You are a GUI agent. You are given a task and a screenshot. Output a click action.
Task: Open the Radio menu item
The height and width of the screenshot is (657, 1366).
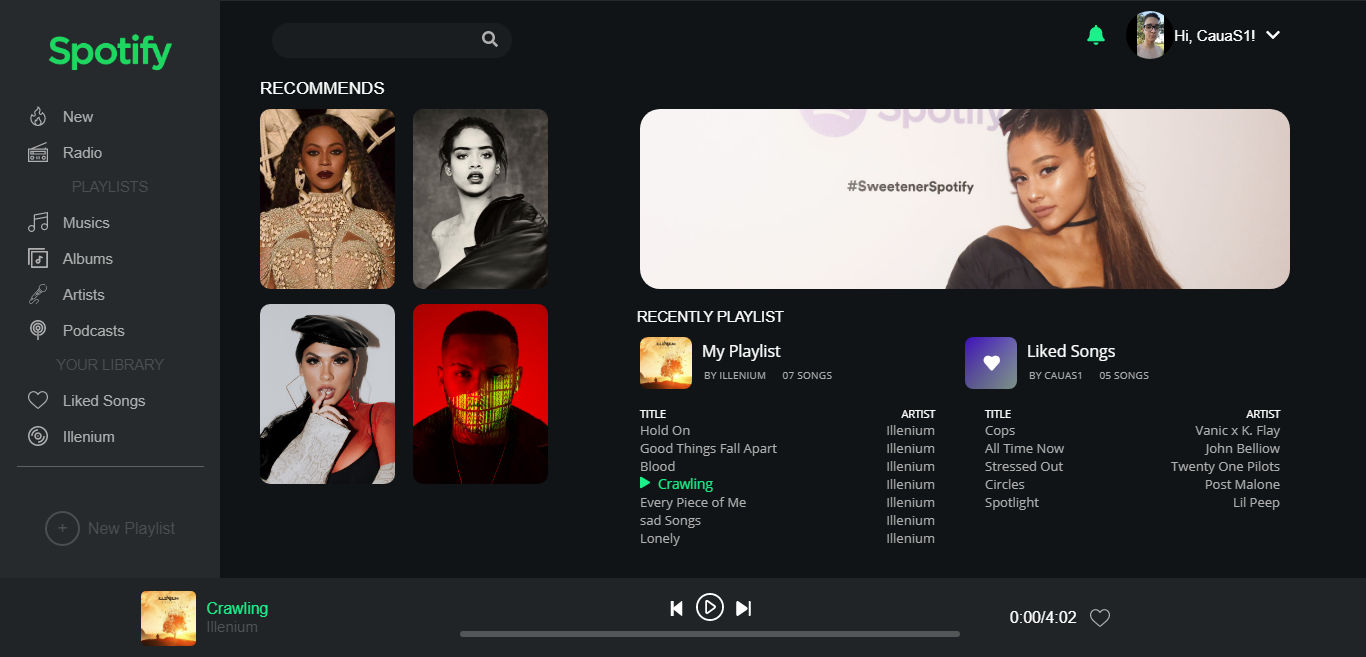[x=82, y=153]
